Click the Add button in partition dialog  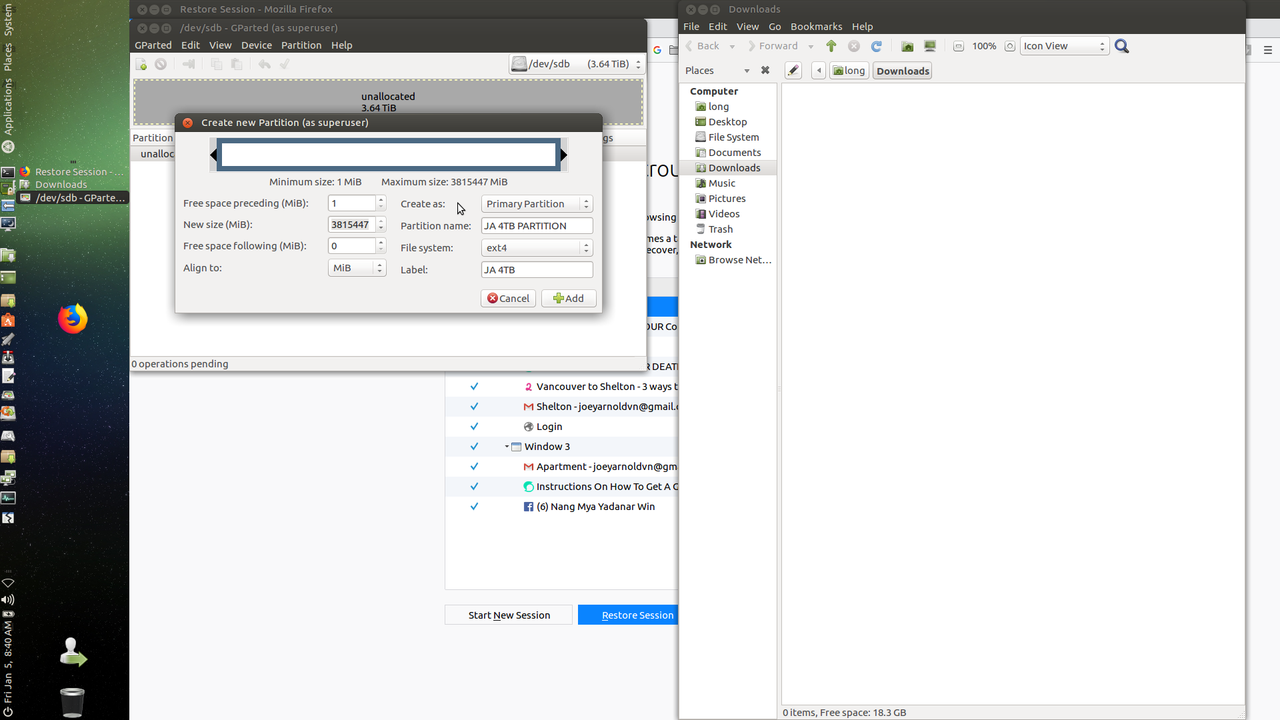pos(569,298)
